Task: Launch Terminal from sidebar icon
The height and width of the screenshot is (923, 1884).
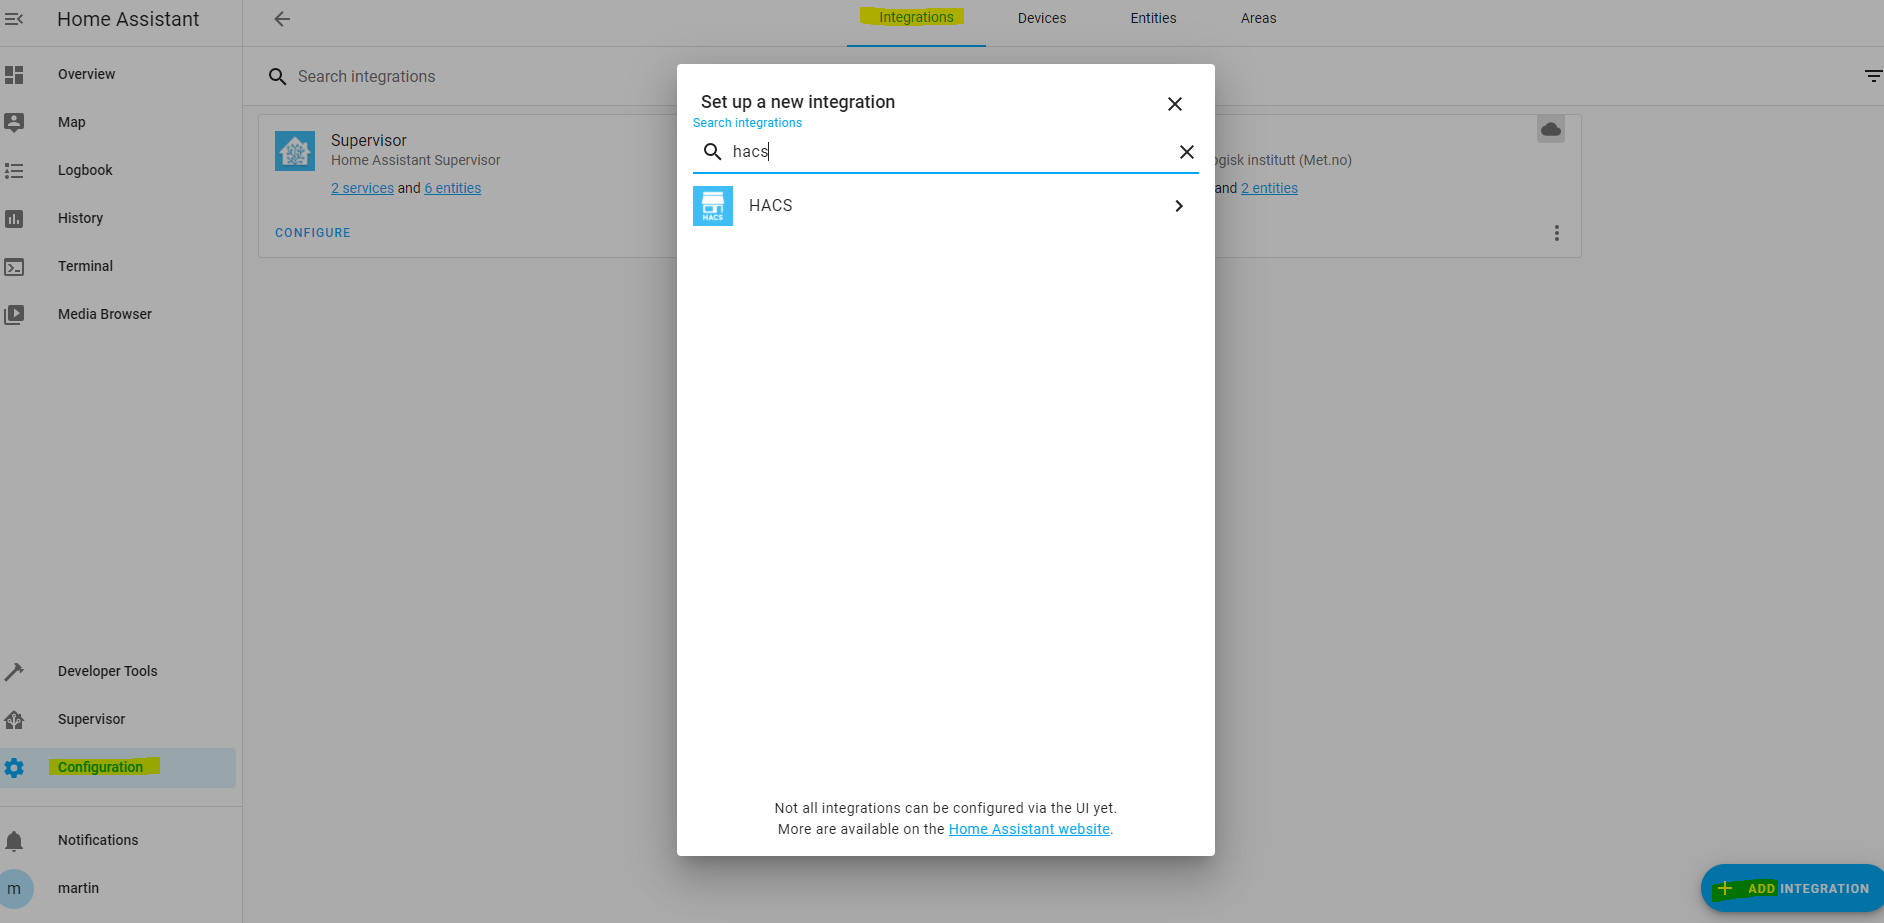Action: pos(14,267)
